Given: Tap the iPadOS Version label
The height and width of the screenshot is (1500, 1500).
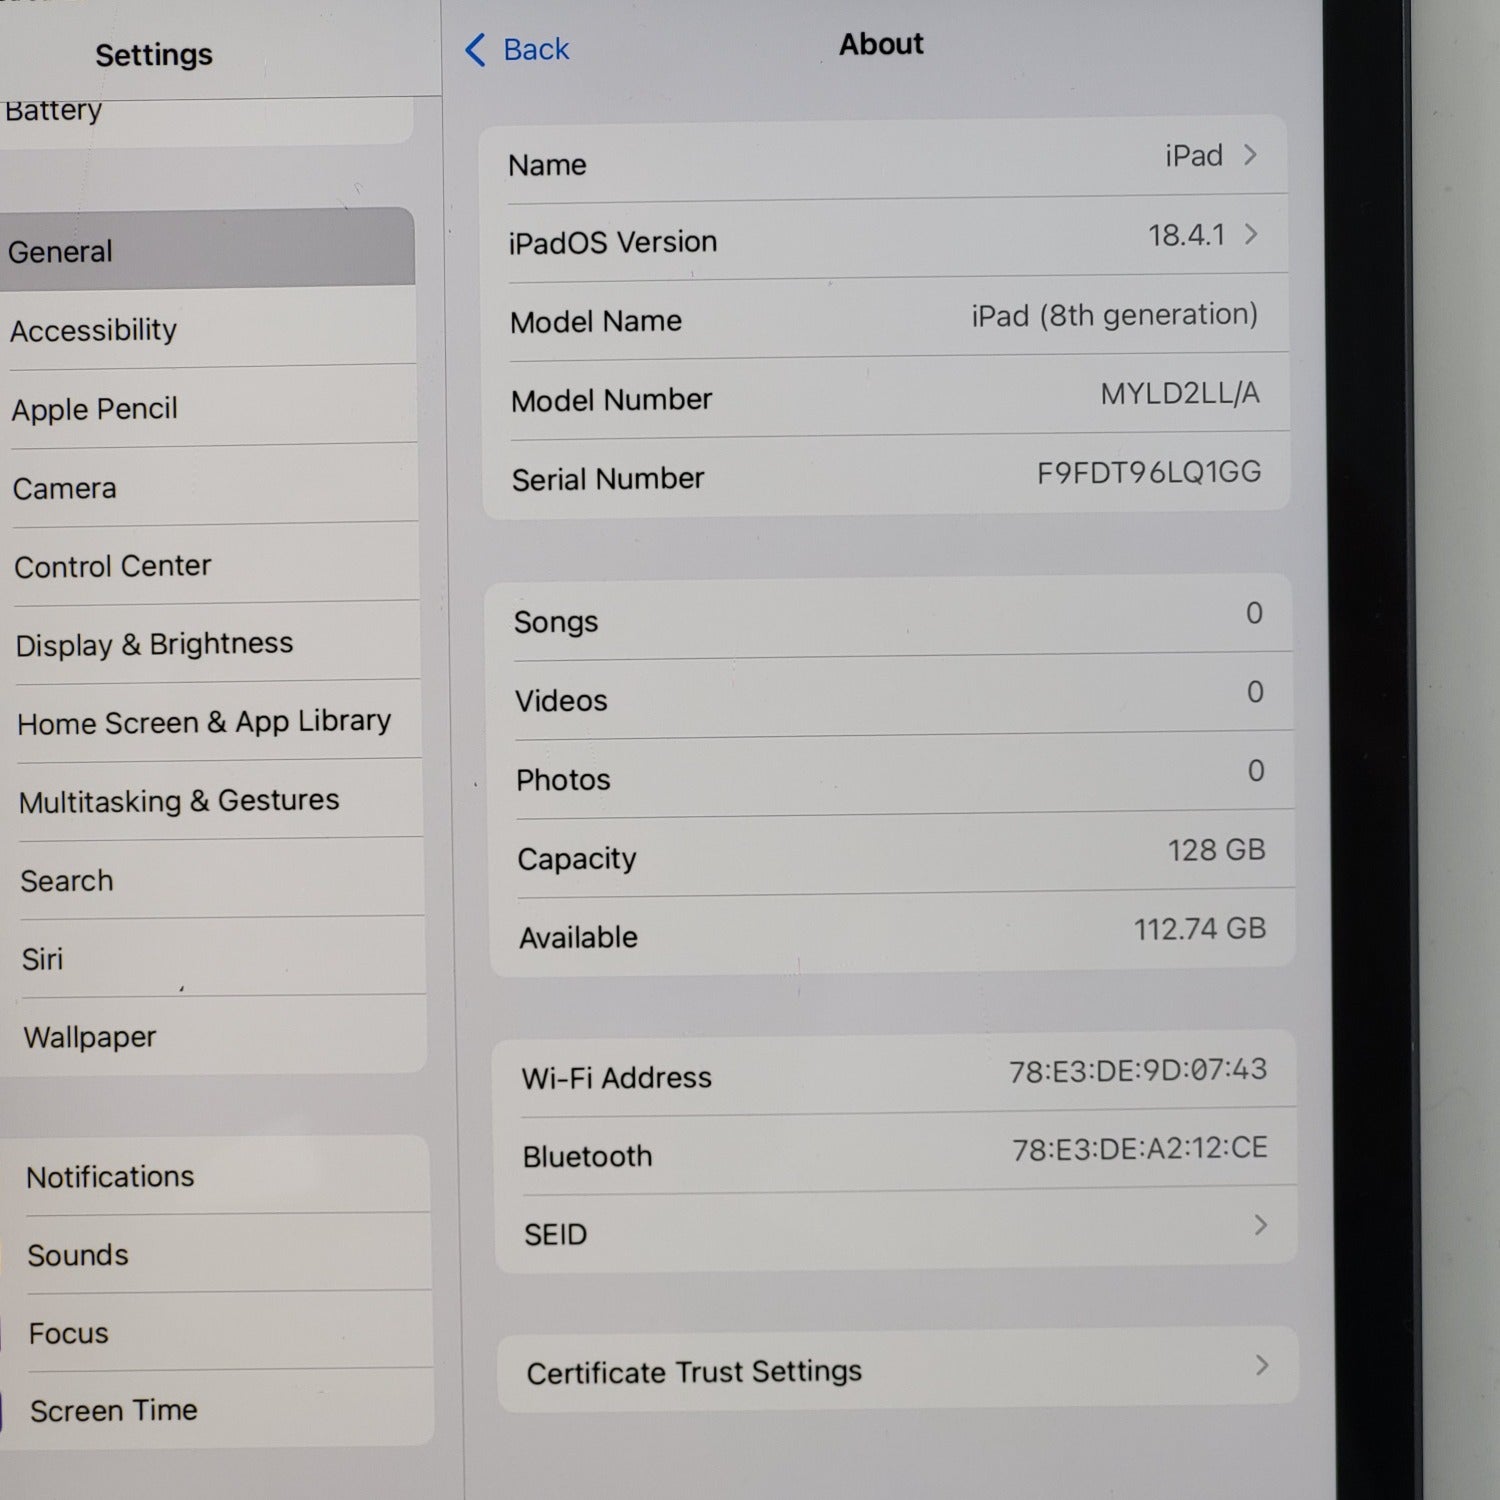Looking at the screenshot, I should tap(612, 242).
